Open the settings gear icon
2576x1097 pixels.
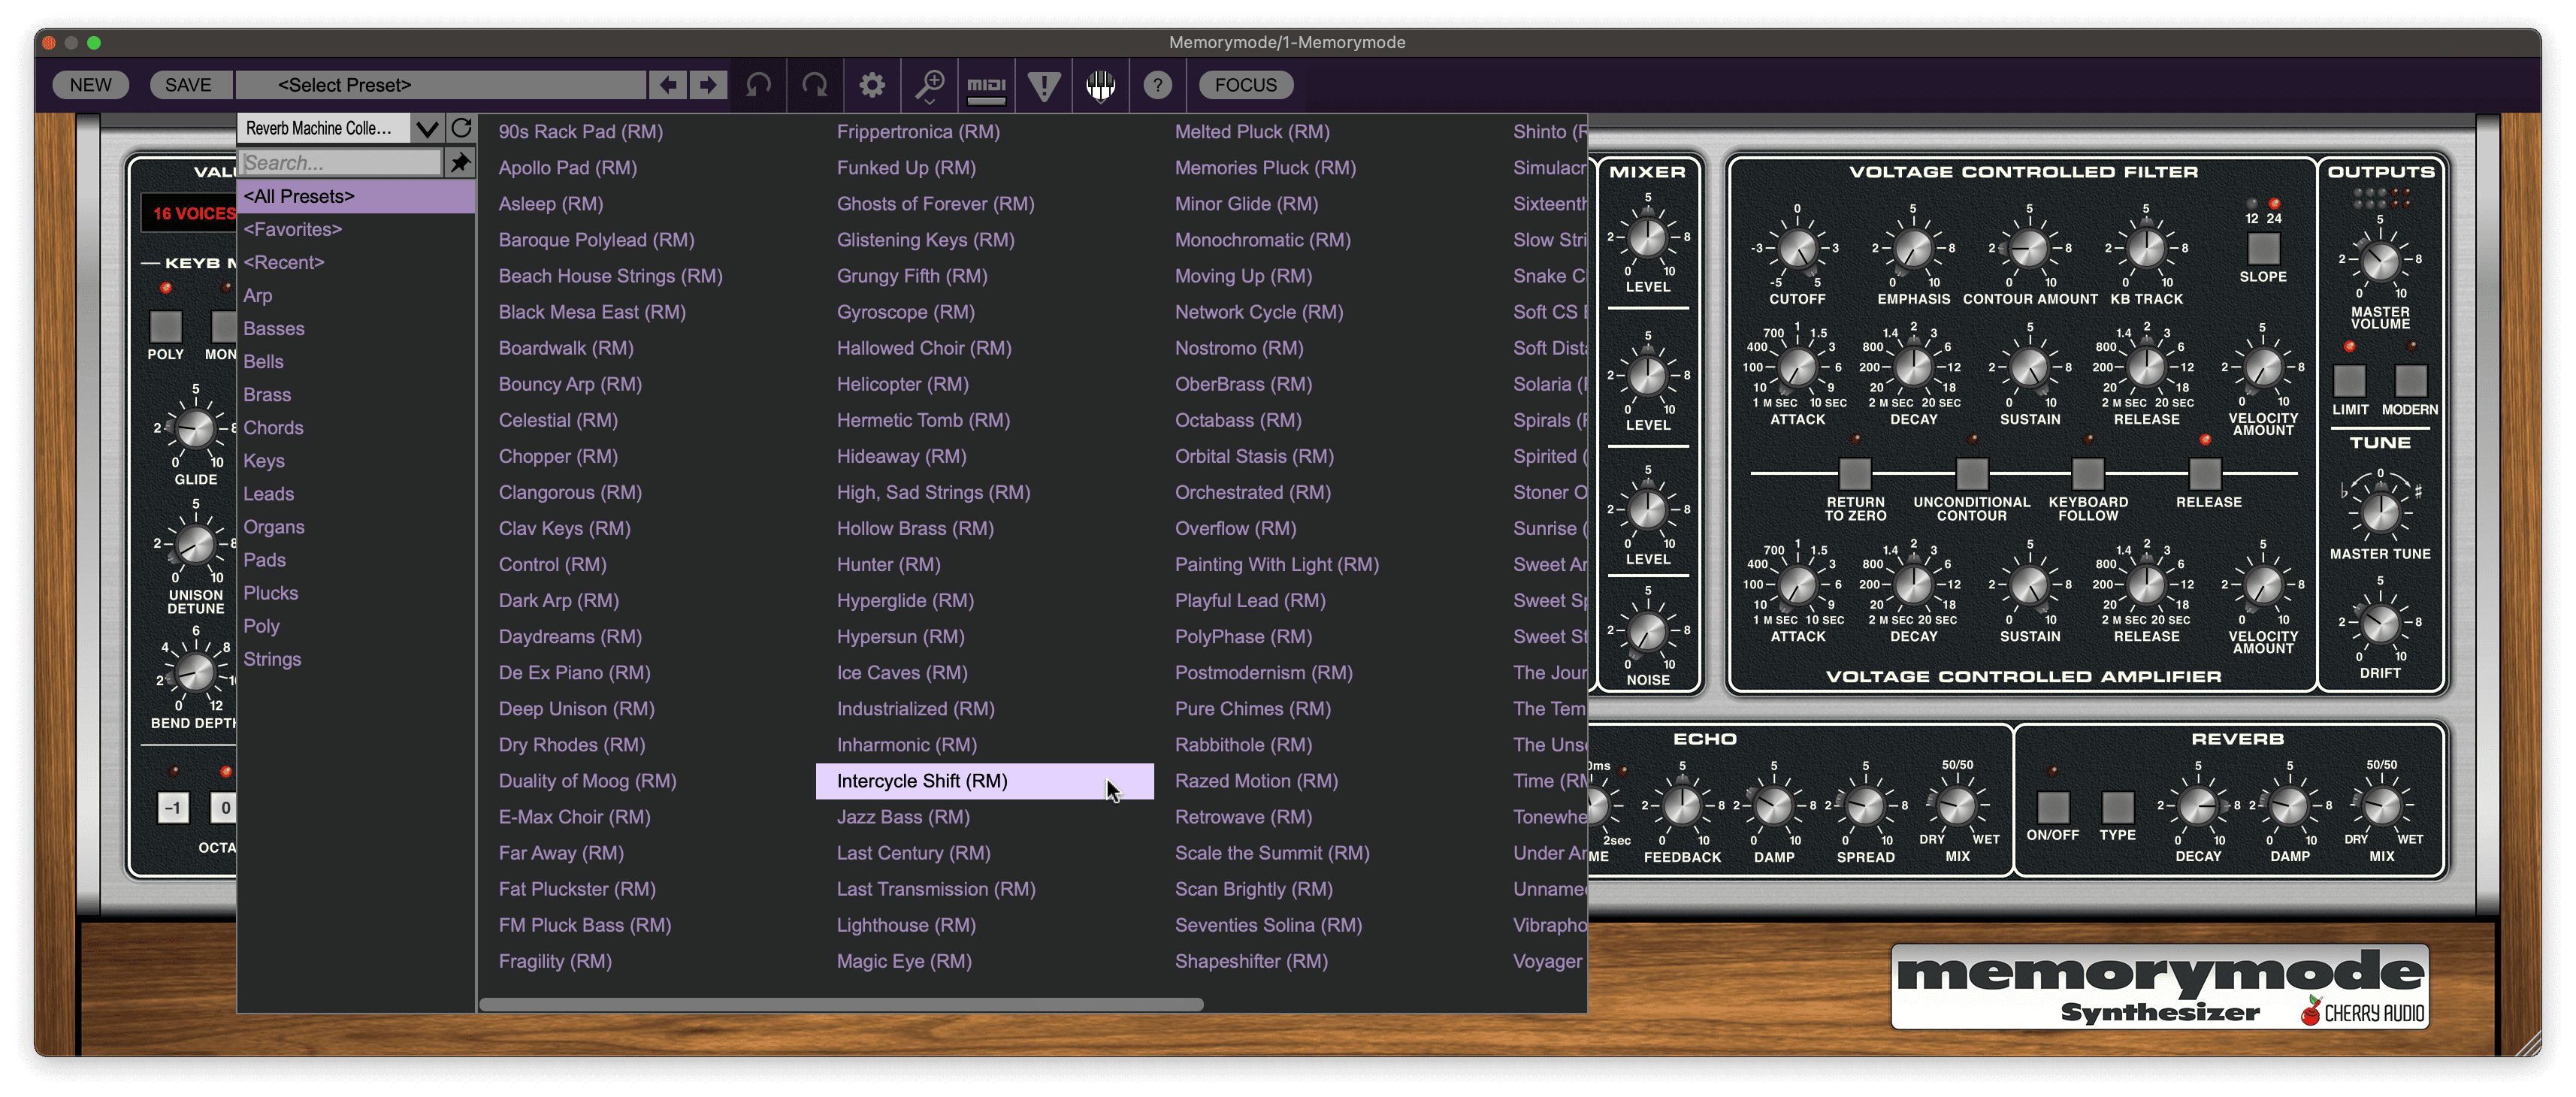pyautogui.click(x=872, y=85)
